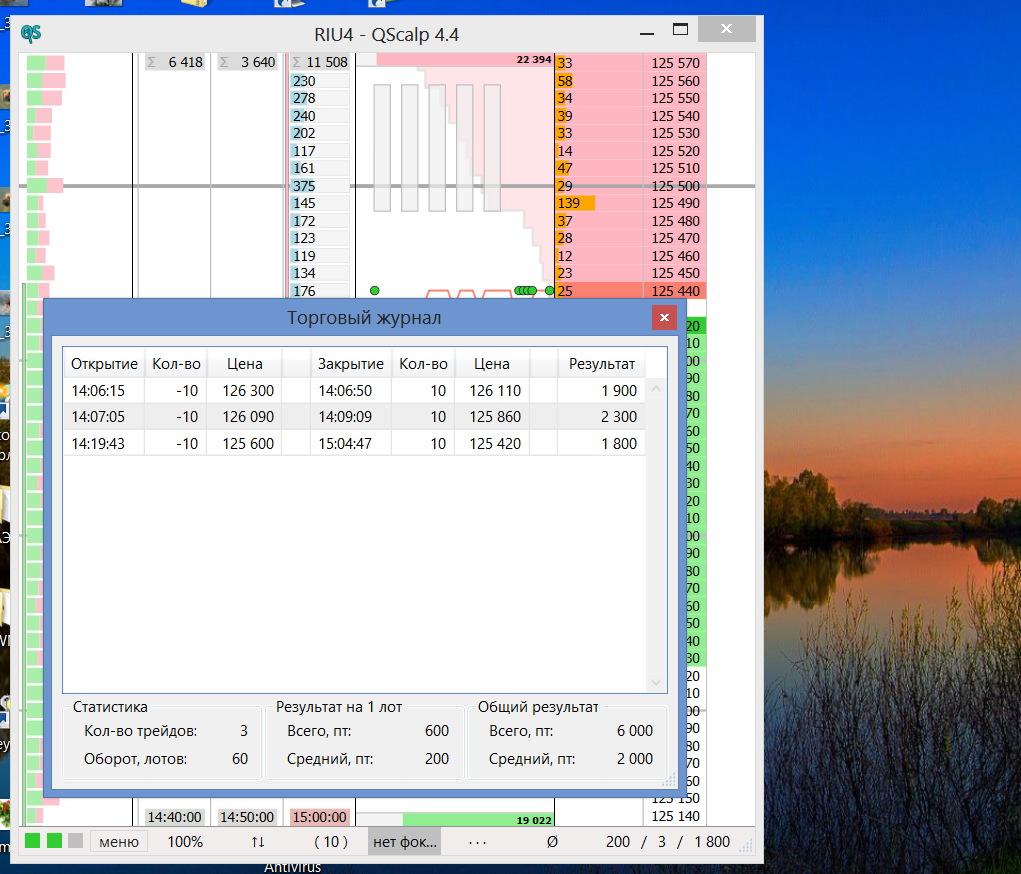Image resolution: width=1021 pixels, height=874 pixels.
Task: Select the trade opened at 14:06:15
Action: [98, 391]
